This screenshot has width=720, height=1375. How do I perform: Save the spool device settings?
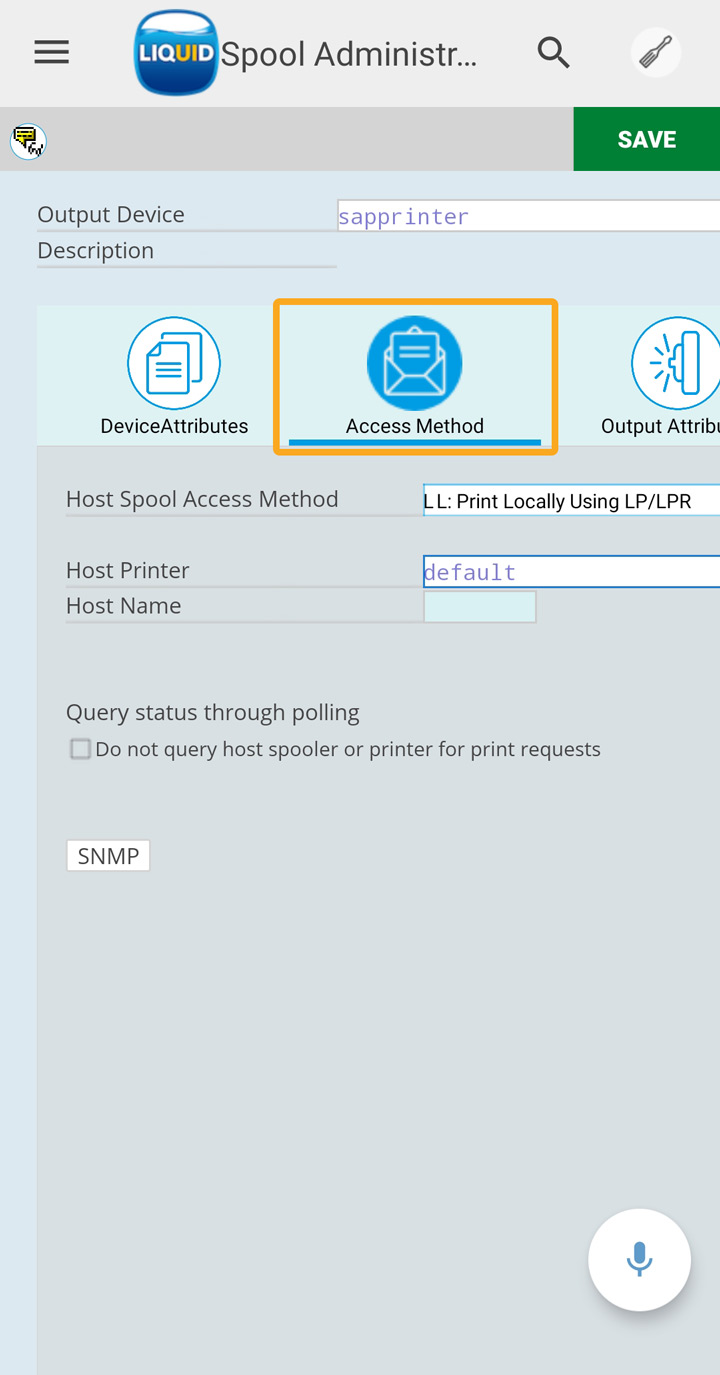pos(646,139)
